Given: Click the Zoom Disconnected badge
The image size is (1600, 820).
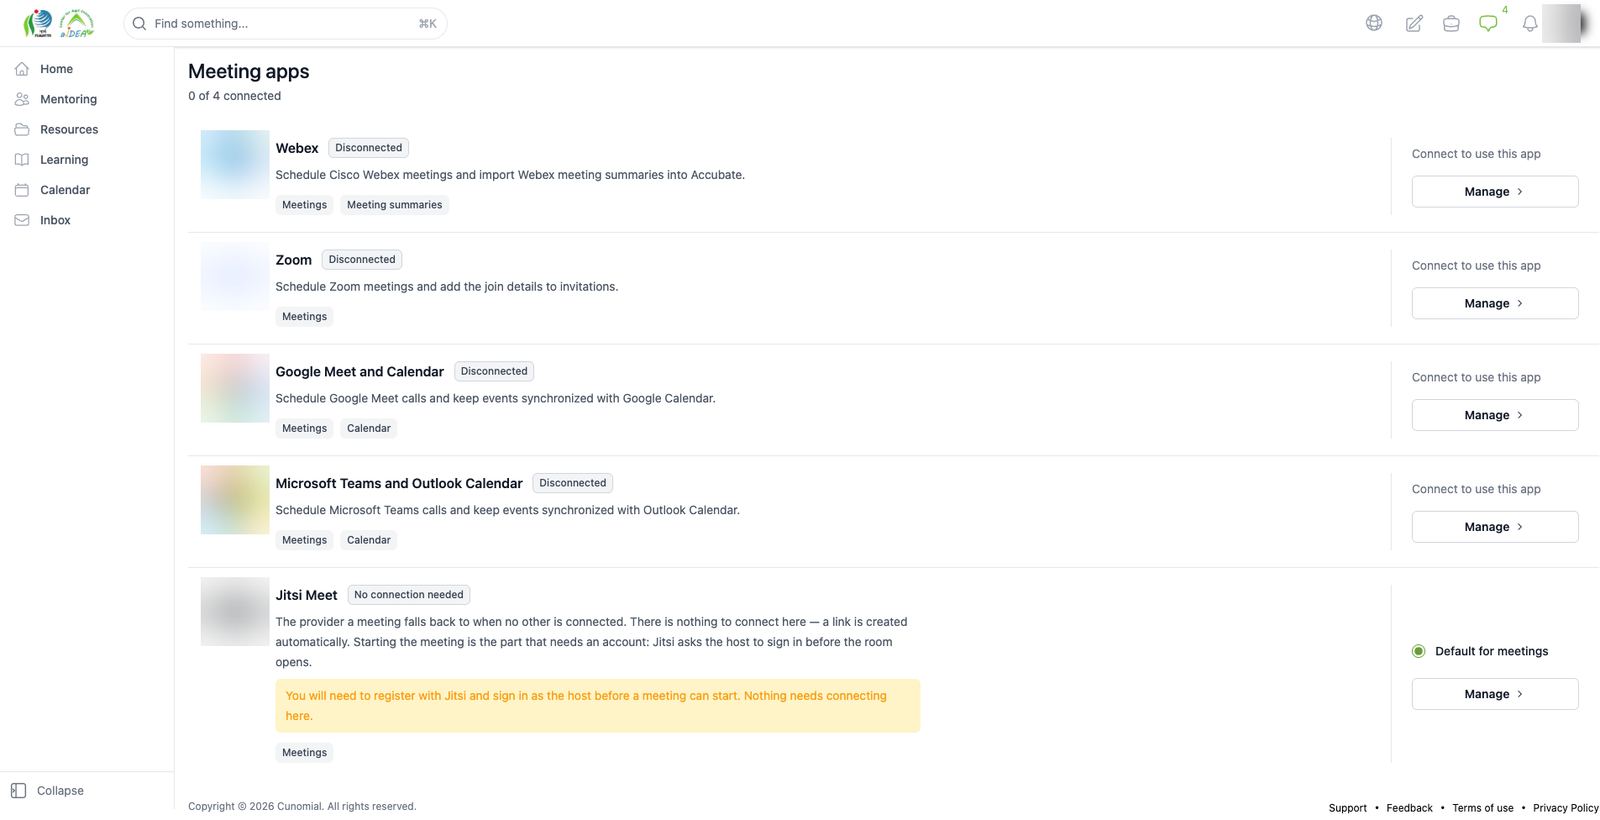Looking at the screenshot, I should pos(362,260).
